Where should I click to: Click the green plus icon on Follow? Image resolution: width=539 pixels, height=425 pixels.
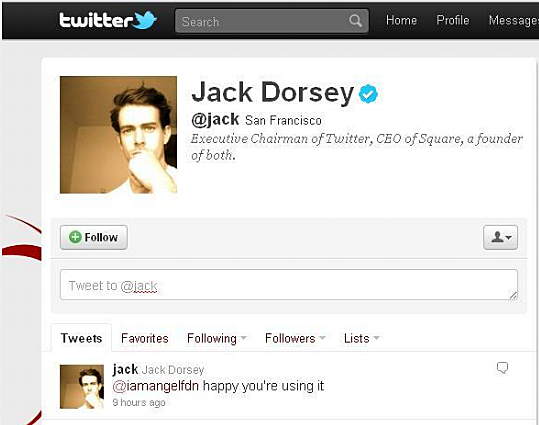coord(75,237)
